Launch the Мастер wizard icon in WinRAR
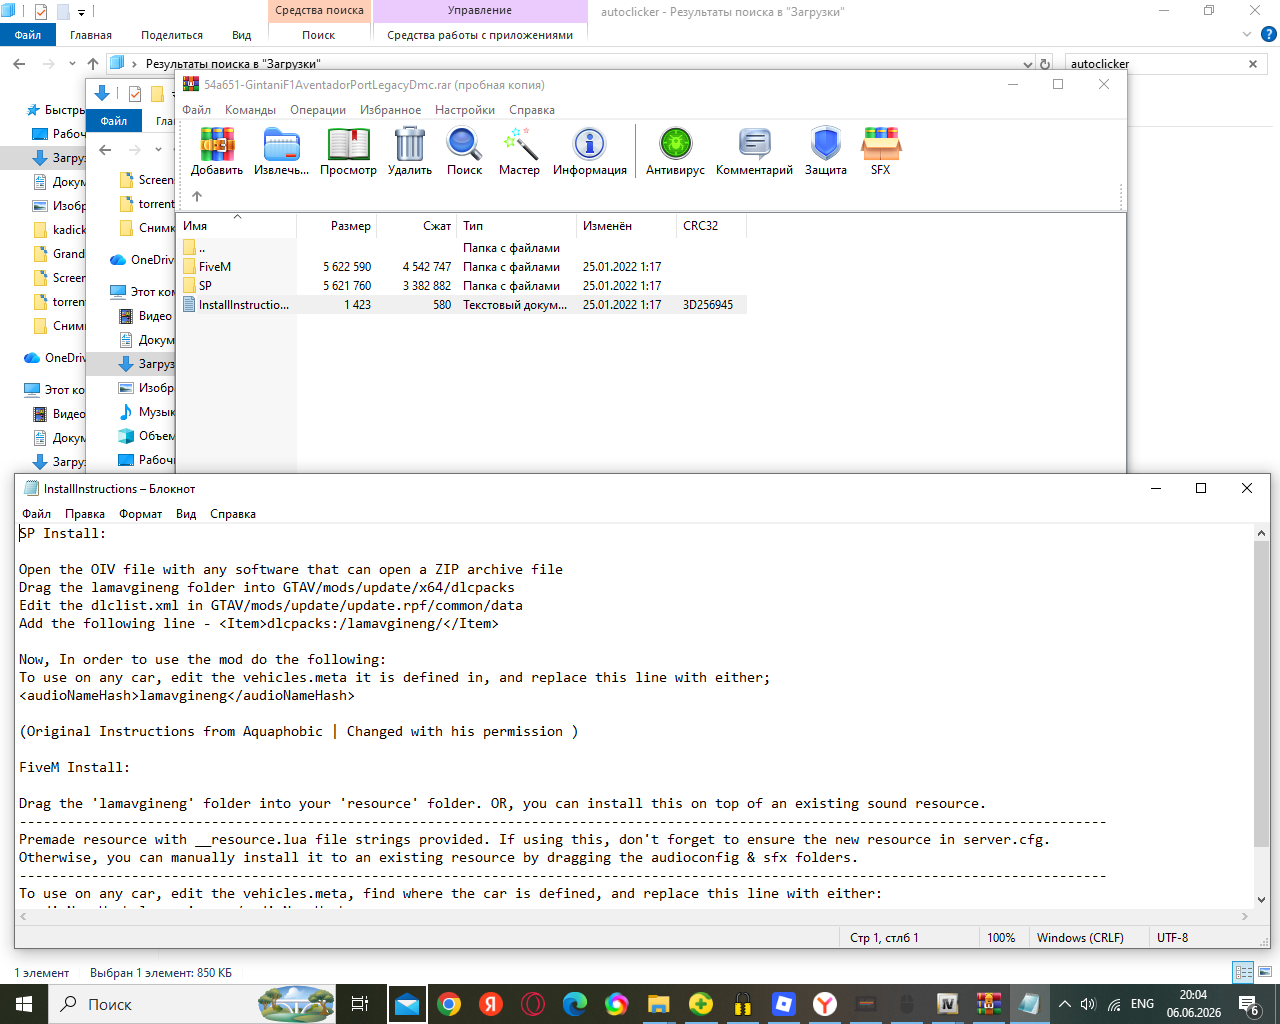Screen dimensions: 1280x1024 pos(520,151)
